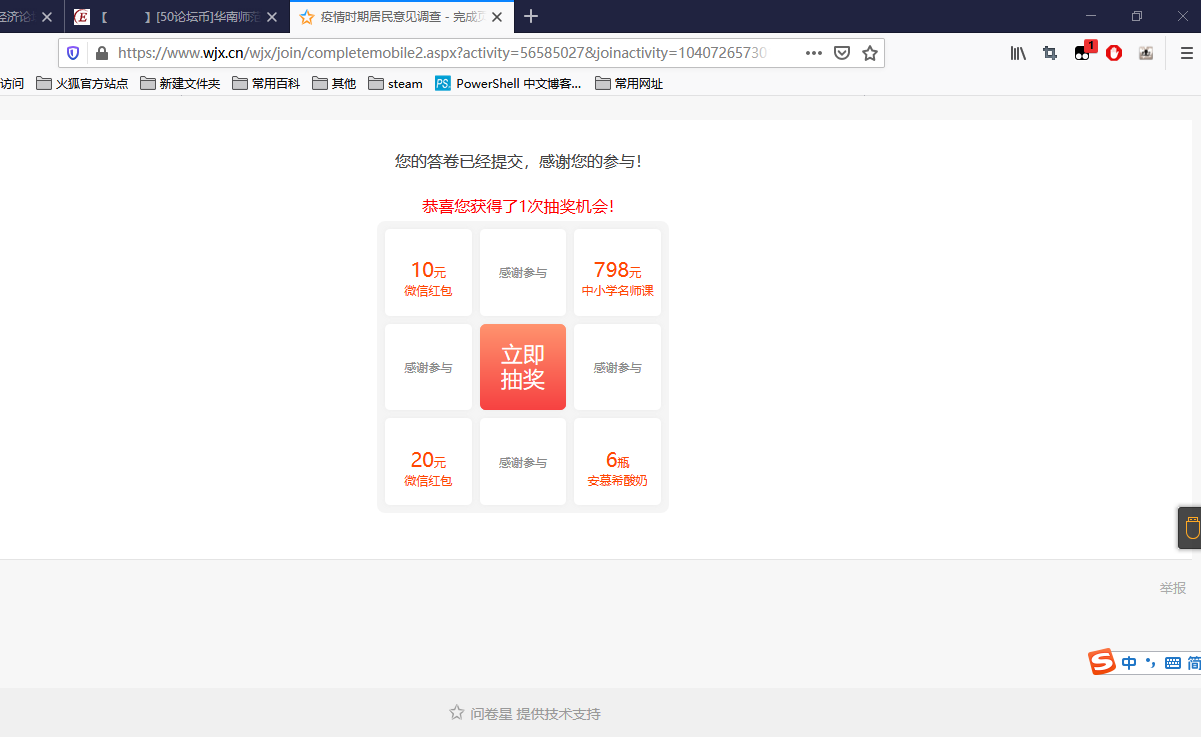Open the steam bookmark folder
The height and width of the screenshot is (737, 1201).
click(x=396, y=83)
